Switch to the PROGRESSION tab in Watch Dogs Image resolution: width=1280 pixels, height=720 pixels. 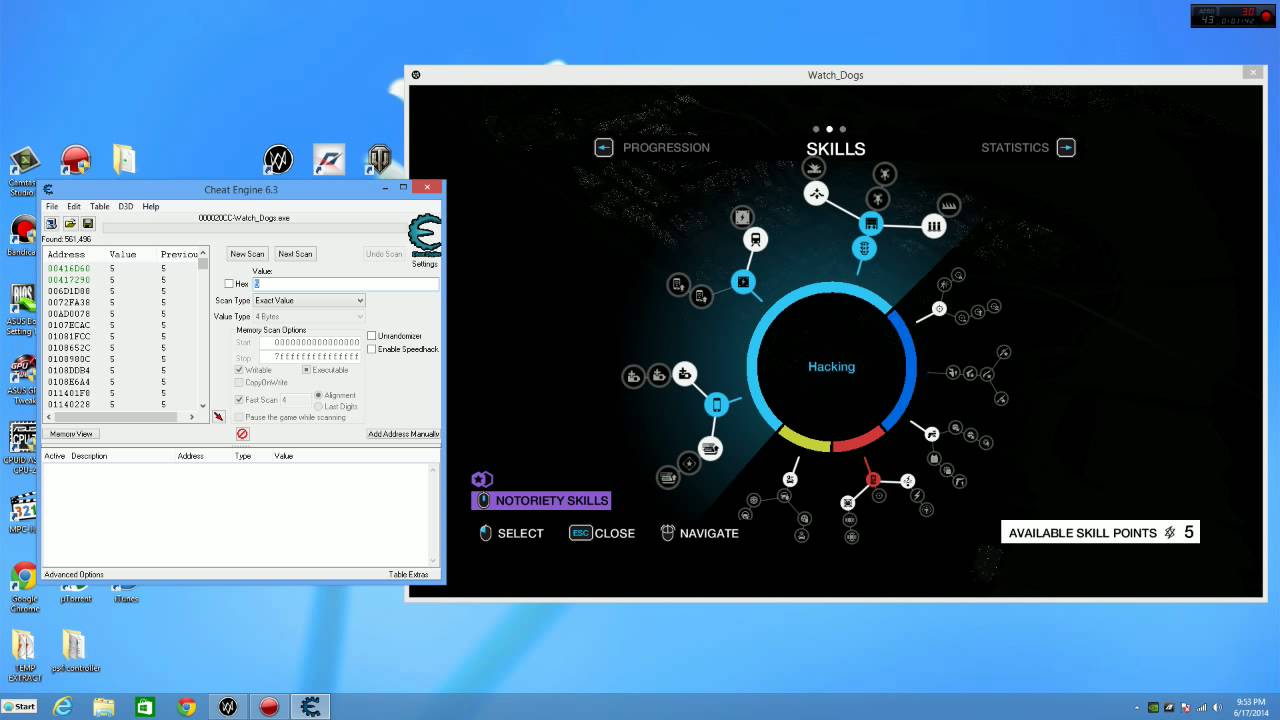[666, 148]
